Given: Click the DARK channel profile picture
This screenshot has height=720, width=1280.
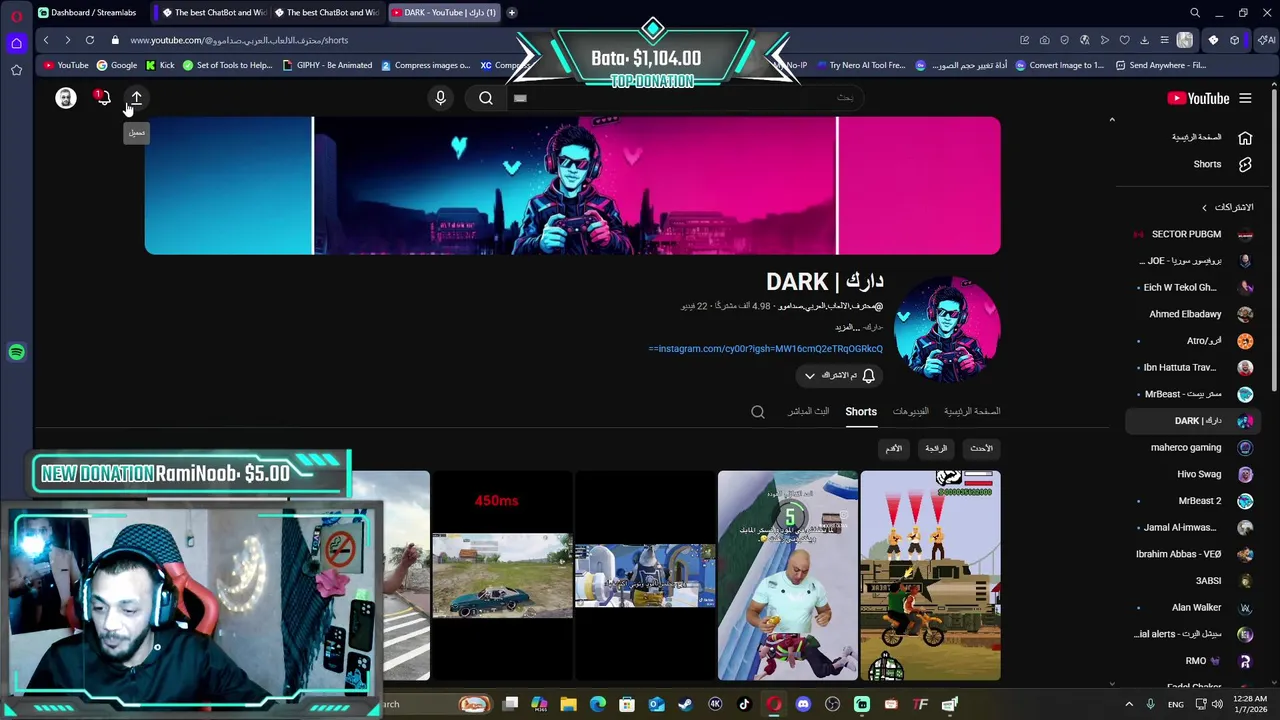Looking at the screenshot, I should click(x=947, y=331).
